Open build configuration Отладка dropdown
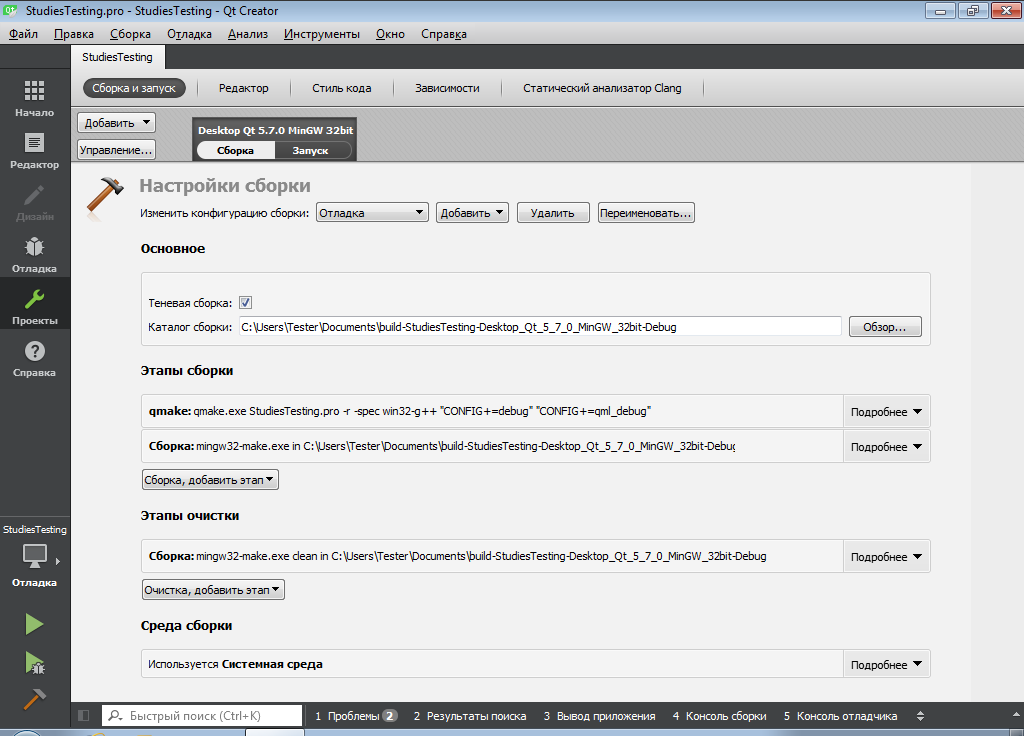 (372, 213)
